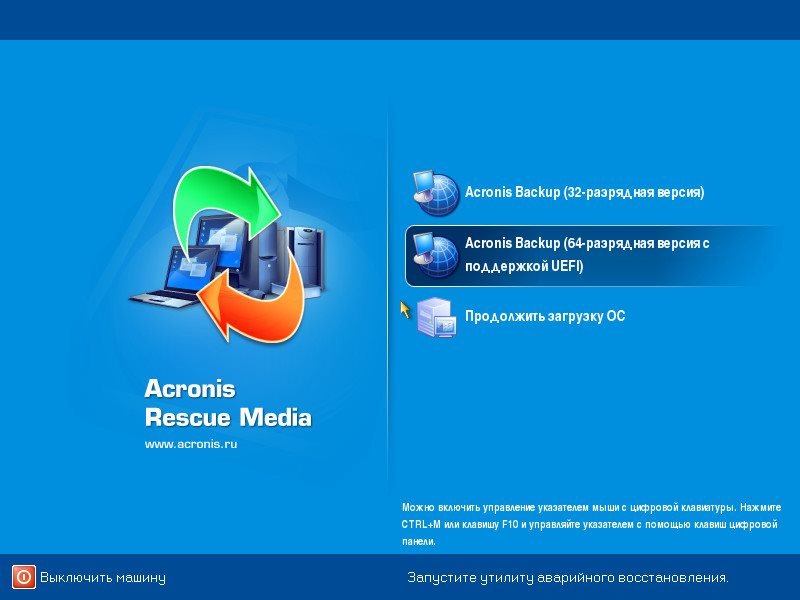Click the status text Запустите утилиту аварийного восстановления

568,578
